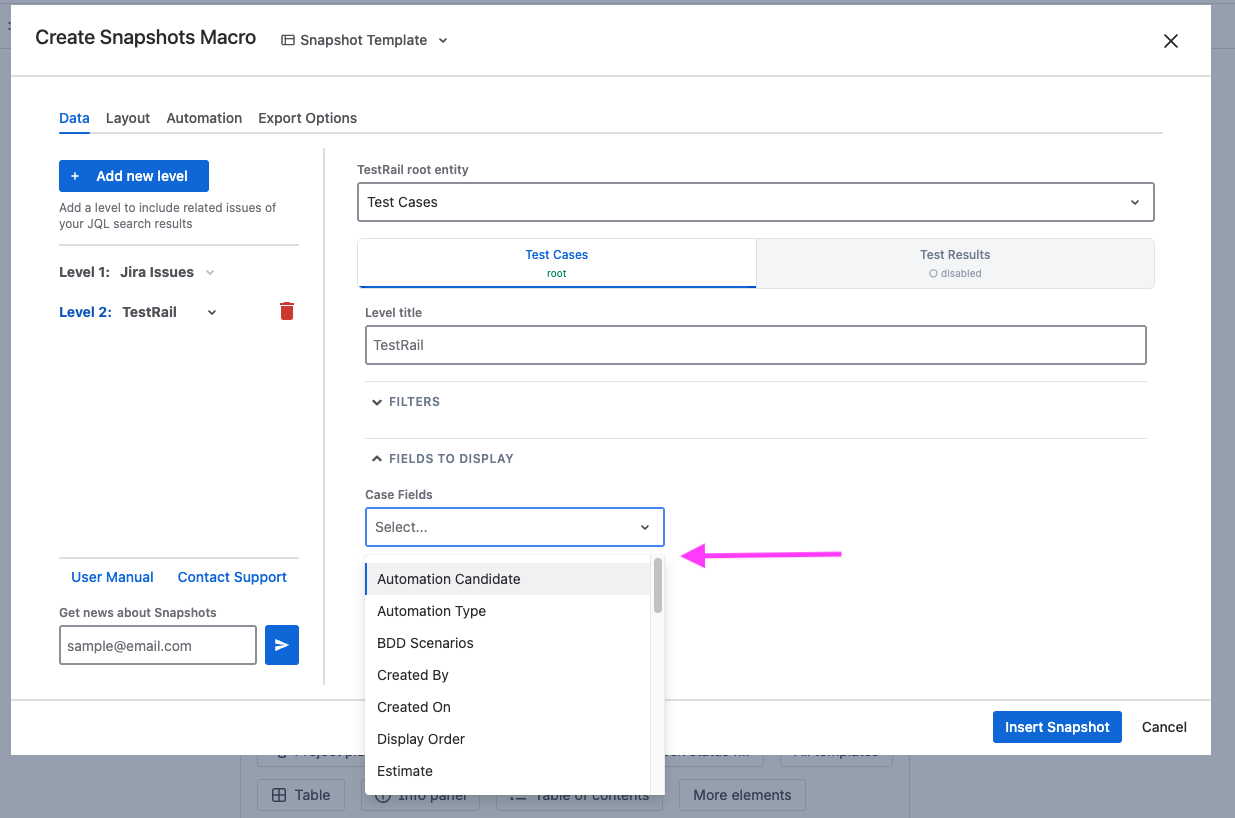The height and width of the screenshot is (818, 1235).
Task: Open Case Fields select dropdown
Action: (x=514, y=527)
